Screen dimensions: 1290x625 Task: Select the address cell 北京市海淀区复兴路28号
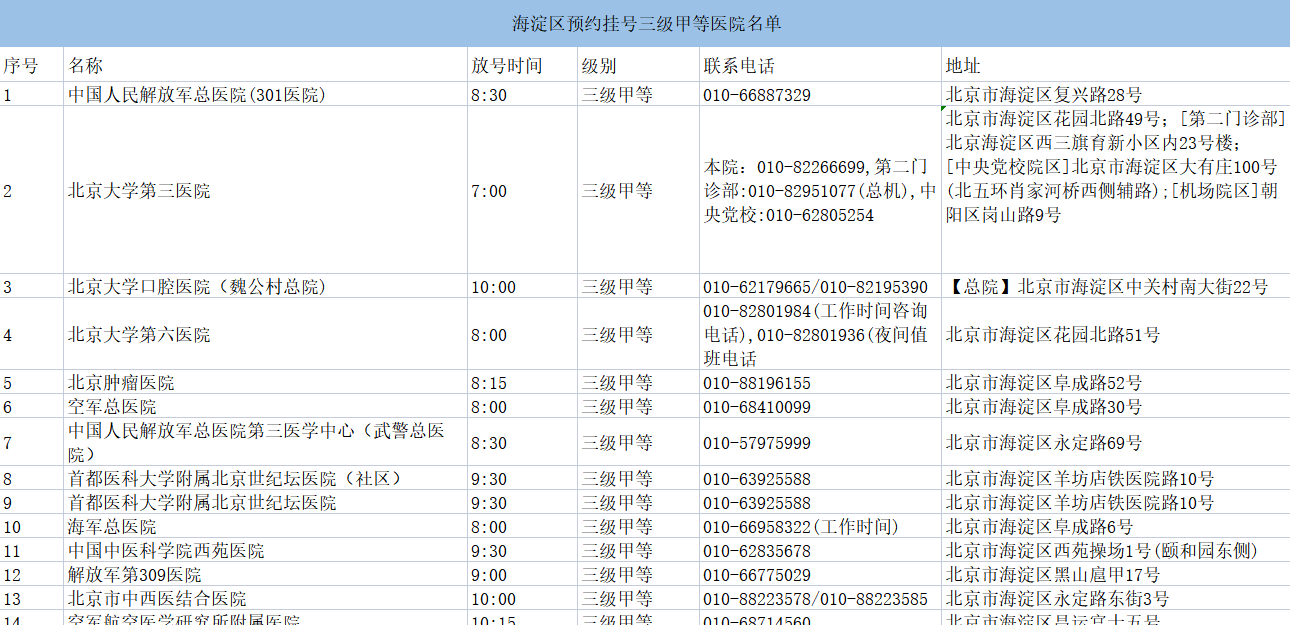1044,95
